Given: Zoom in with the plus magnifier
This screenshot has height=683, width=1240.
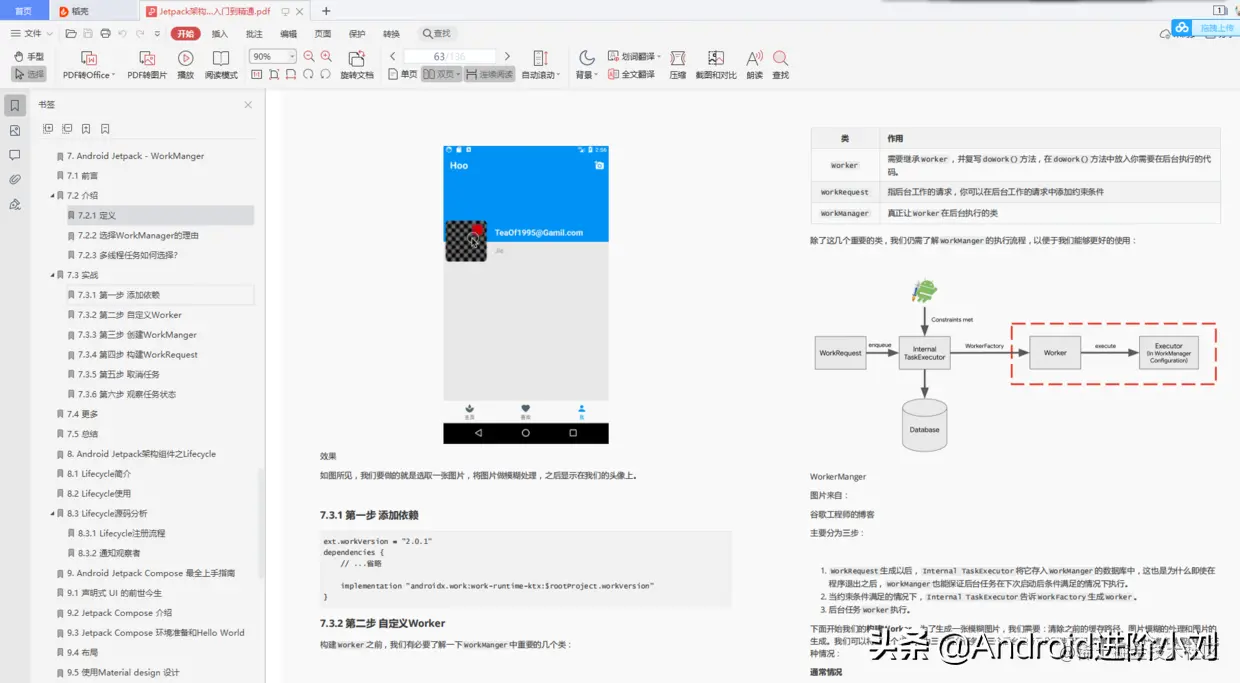Looking at the screenshot, I should click(x=326, y=57).
